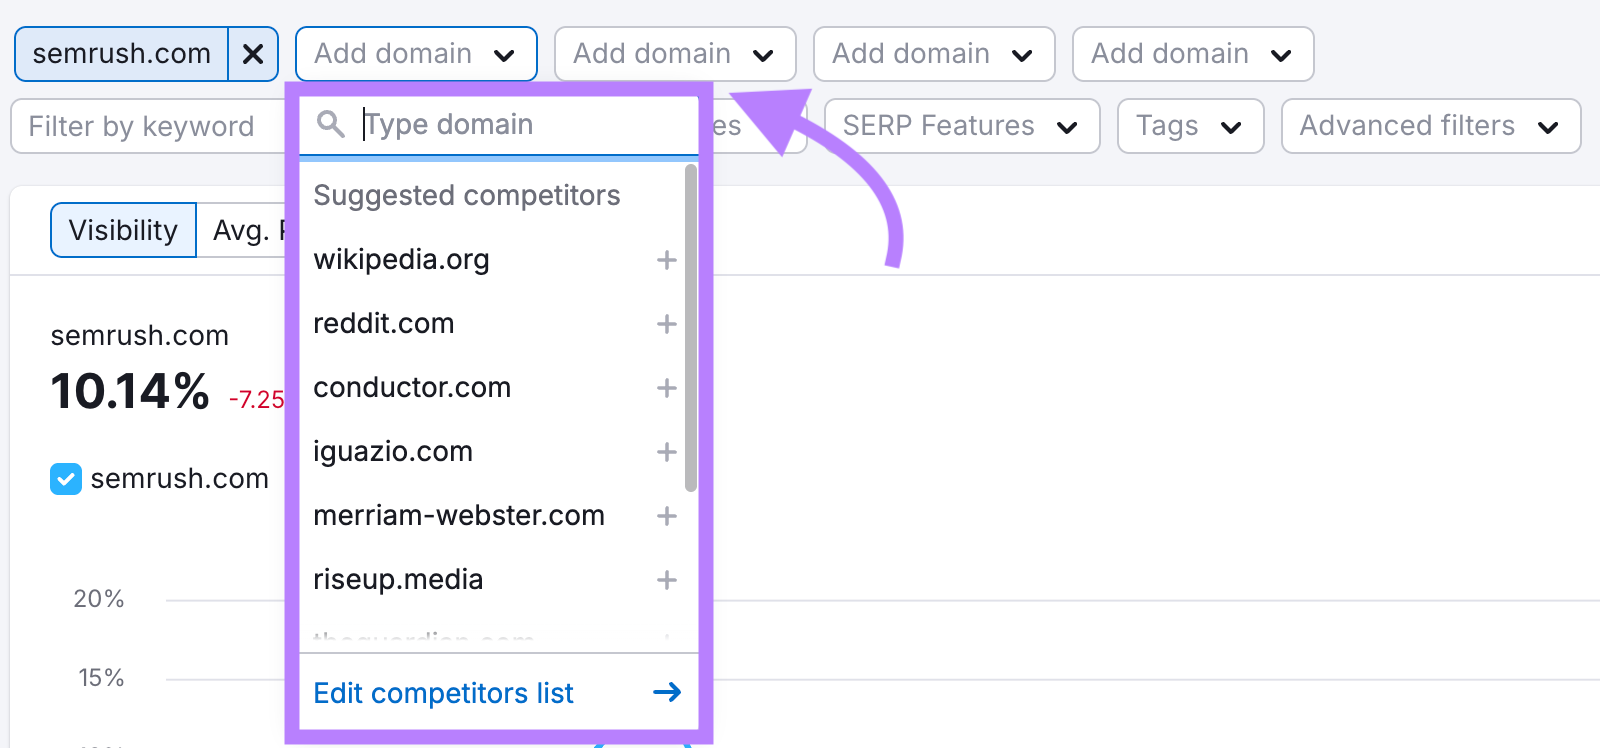Click arrow icon beside Edit competitors list
The height and width of the screenshot is (748, 1600).
coord(667,692)
